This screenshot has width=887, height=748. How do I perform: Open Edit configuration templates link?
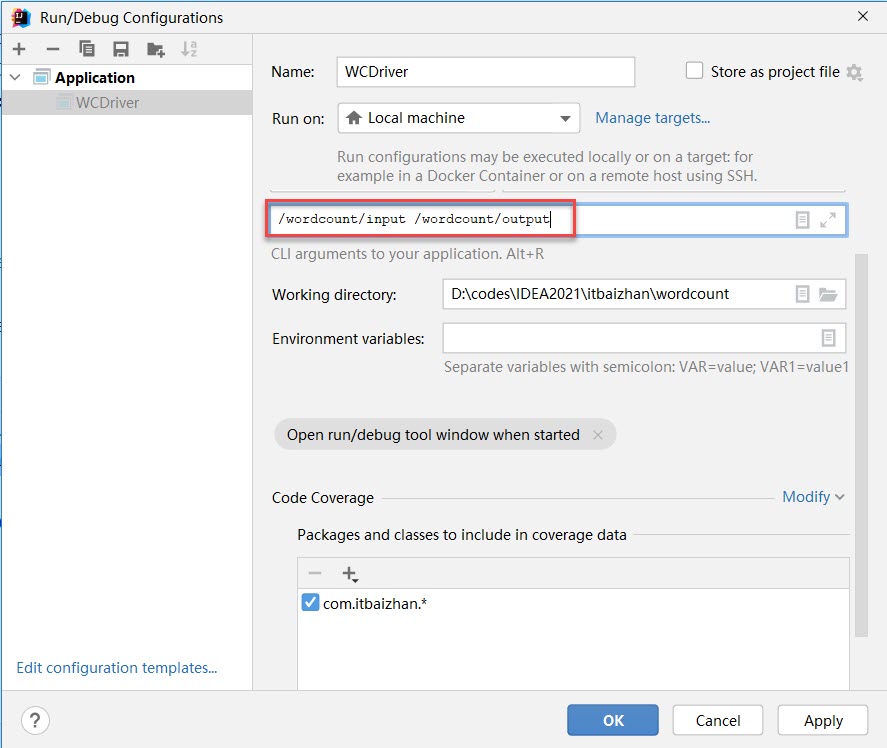pyautogui.click(x=117, y=668)
